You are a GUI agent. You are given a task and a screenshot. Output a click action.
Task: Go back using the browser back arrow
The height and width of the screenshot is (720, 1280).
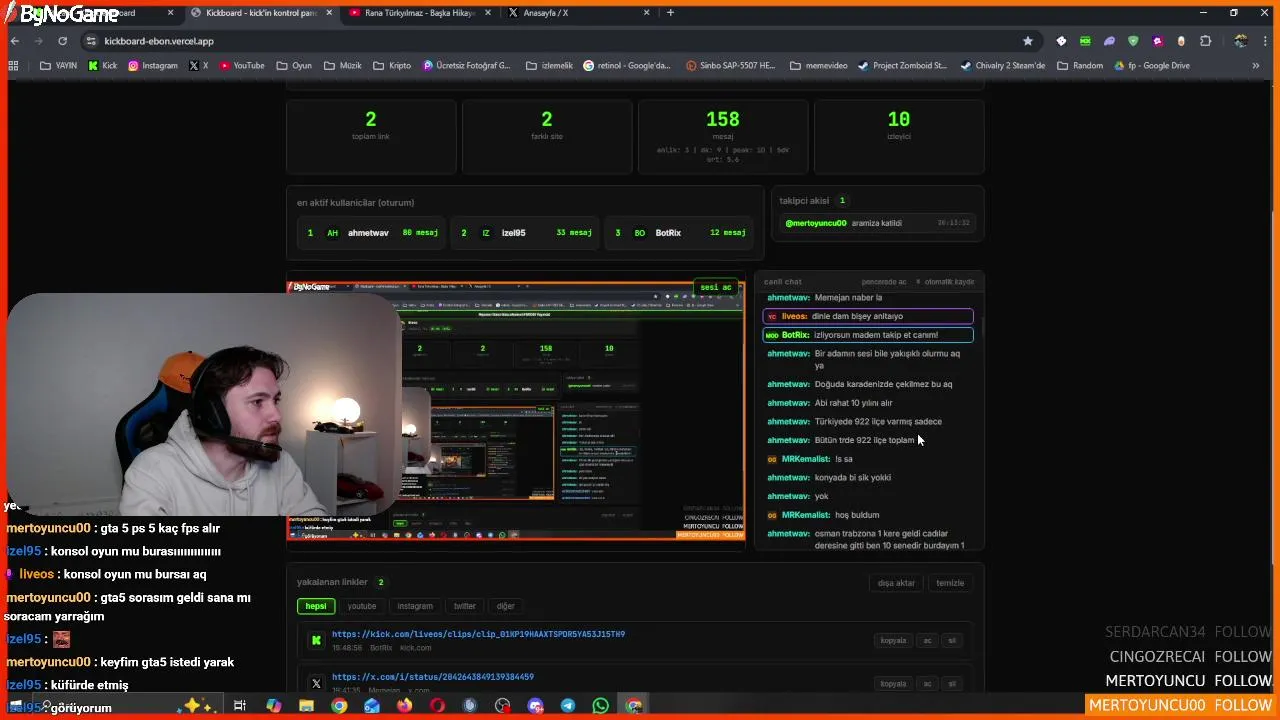(x=14, y=41)
